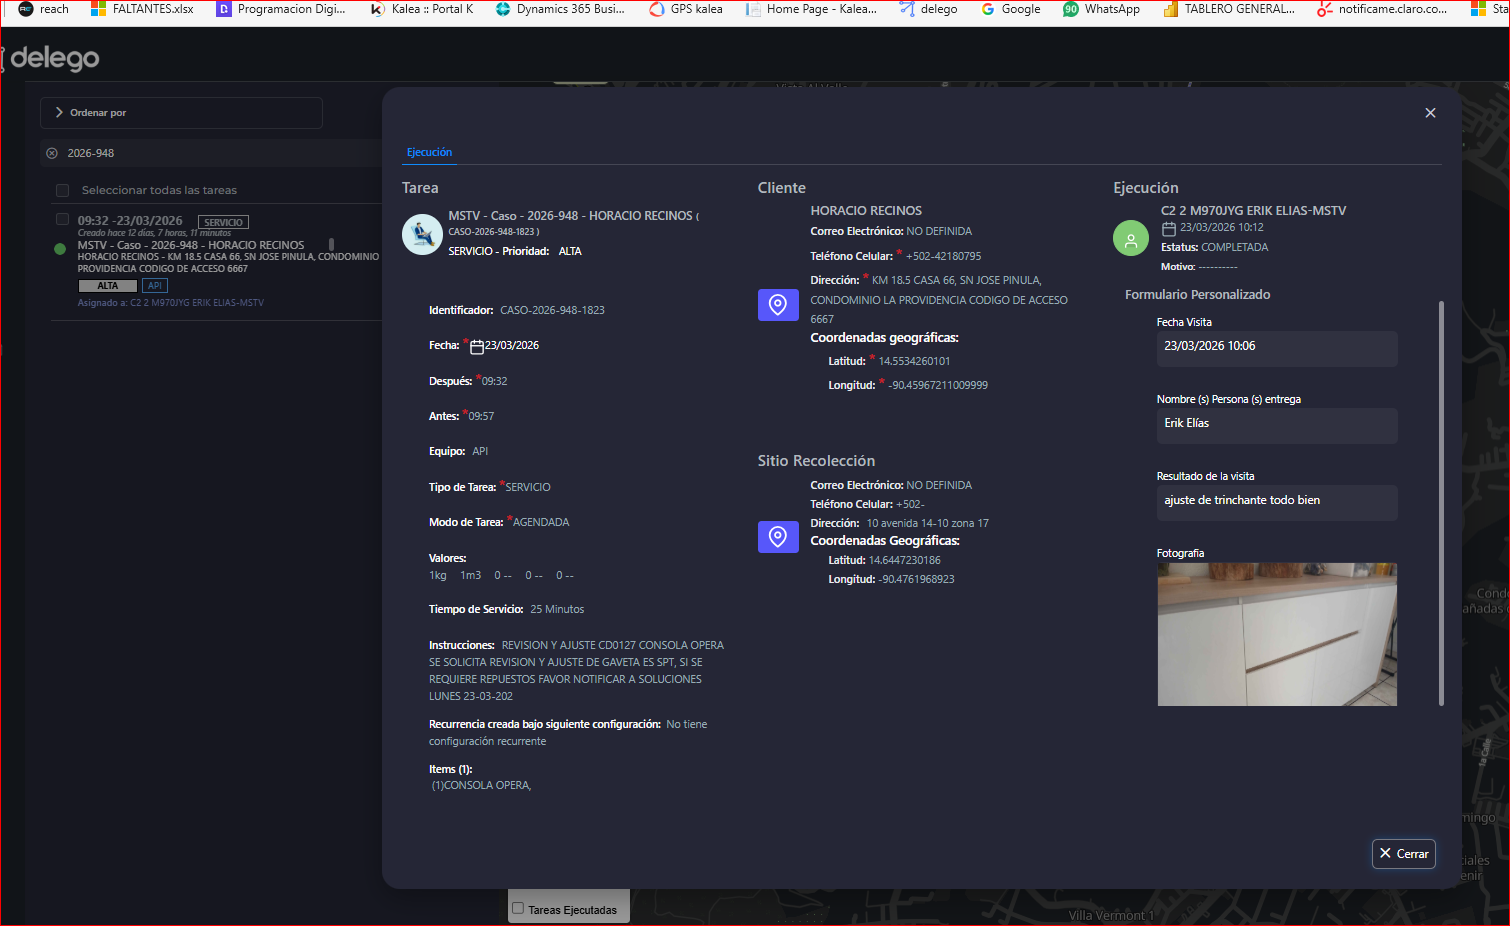The height and width of the screenshot is (926, 1510).
Task: Click the form's vertical scrollbar
Action: pos(1441,500)
